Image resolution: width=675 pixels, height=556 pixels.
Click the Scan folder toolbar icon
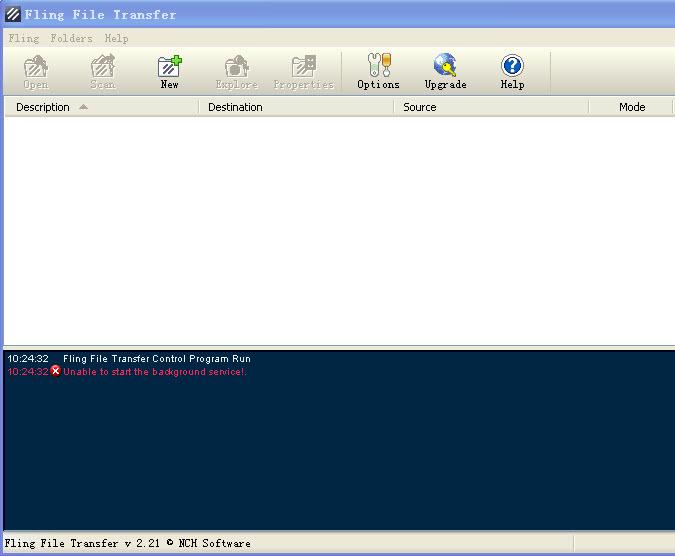(x=103, y=71)
